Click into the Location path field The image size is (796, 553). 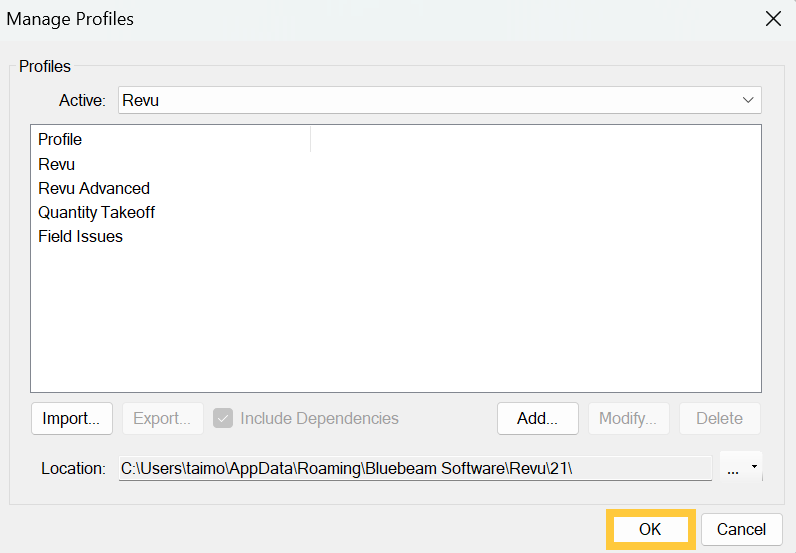(x=415, y=468)
